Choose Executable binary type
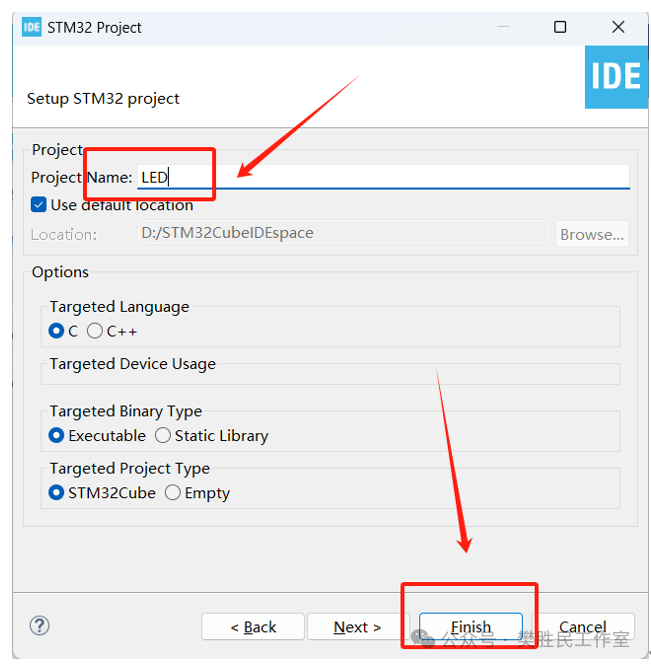The width and height of the screenshot is (651, 666). (56, 435)
